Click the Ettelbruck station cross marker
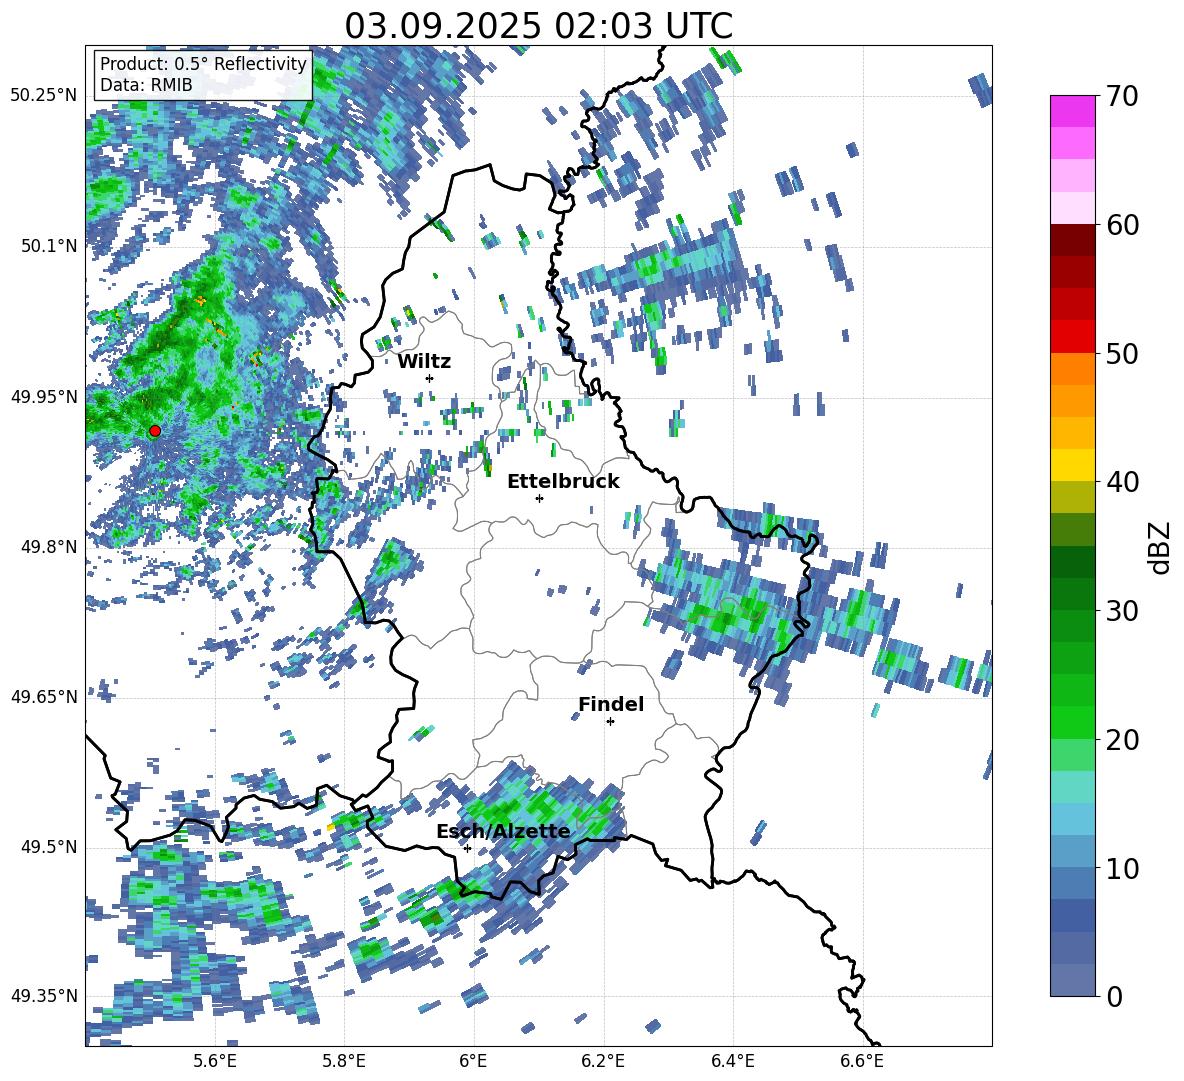The width and height of the screenshot is (1184, 1081). (x=539, y=498)
